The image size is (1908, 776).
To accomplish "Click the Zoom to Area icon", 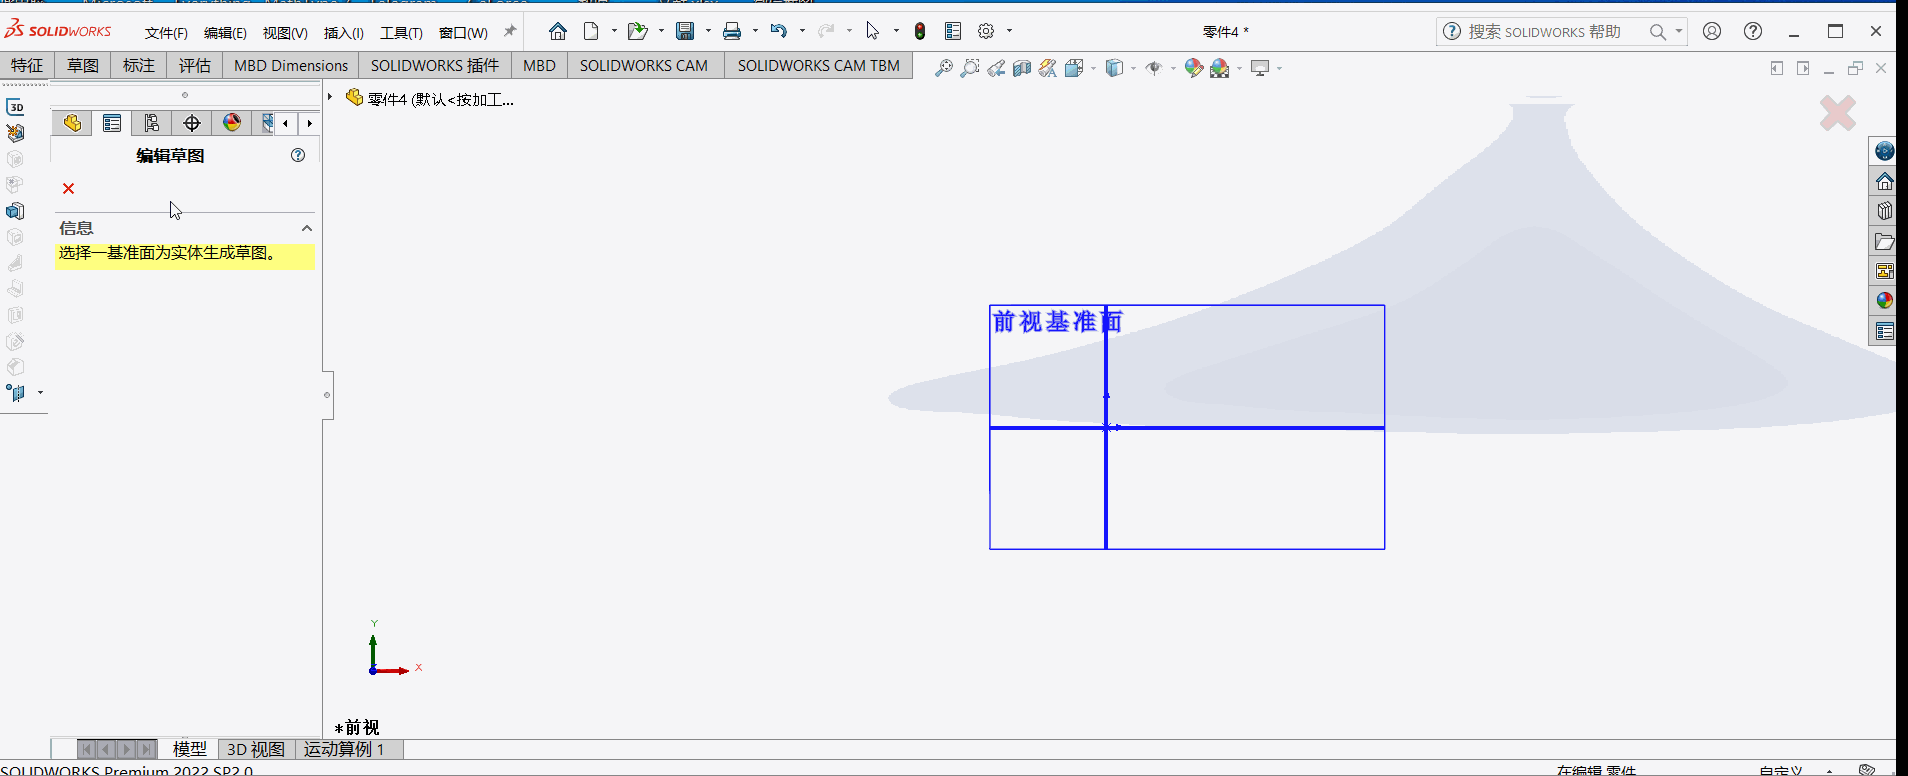I will pyautogui.click(x=970, y=68).
